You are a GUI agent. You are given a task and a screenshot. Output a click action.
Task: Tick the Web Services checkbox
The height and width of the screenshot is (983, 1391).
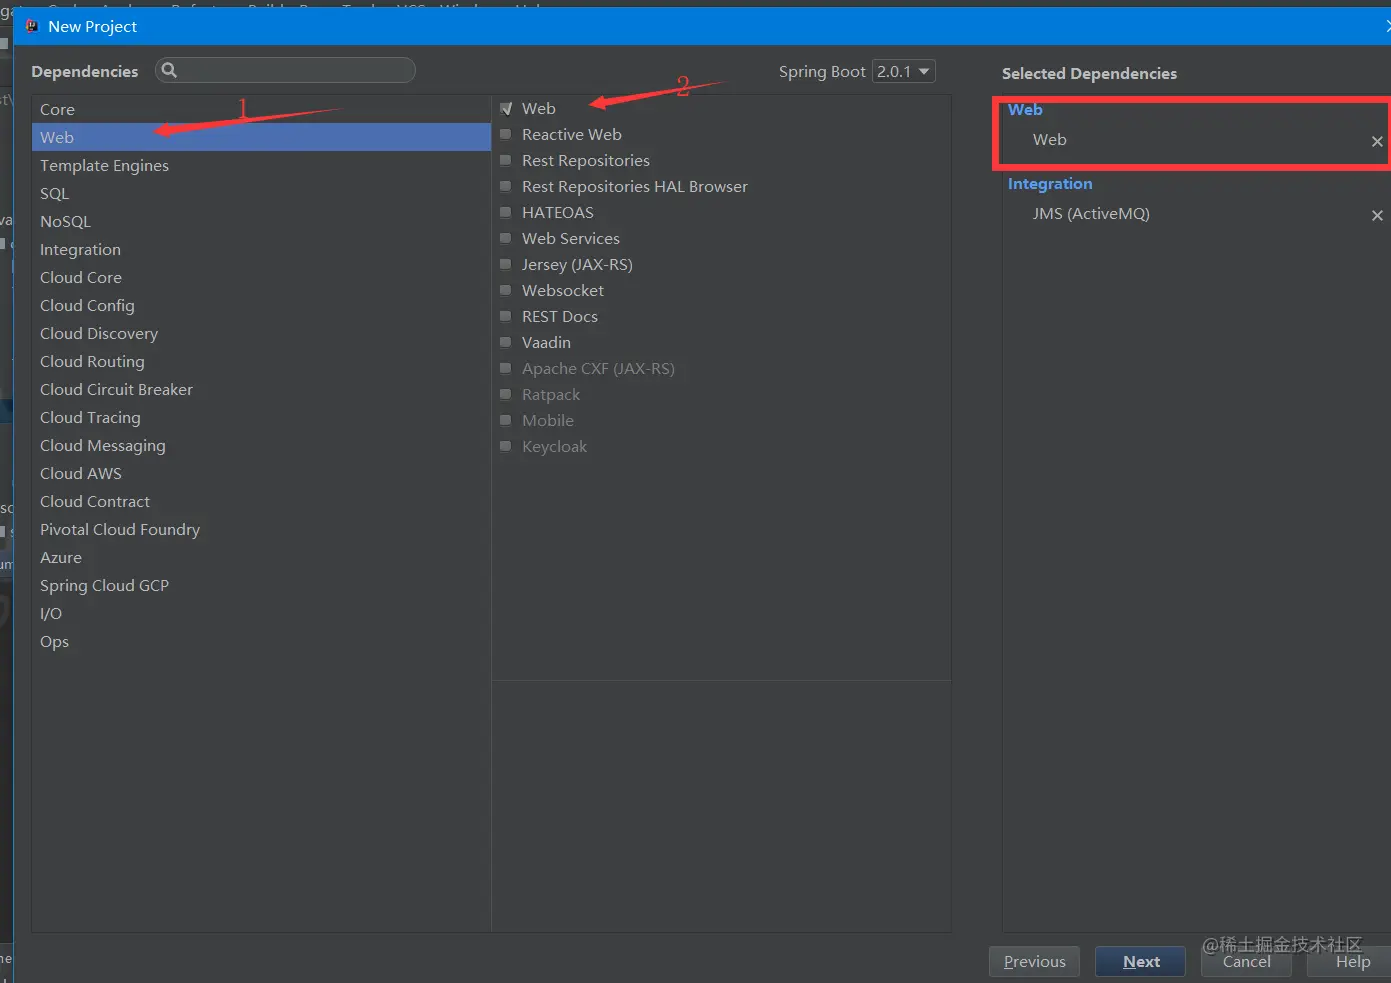coord(506,238)
